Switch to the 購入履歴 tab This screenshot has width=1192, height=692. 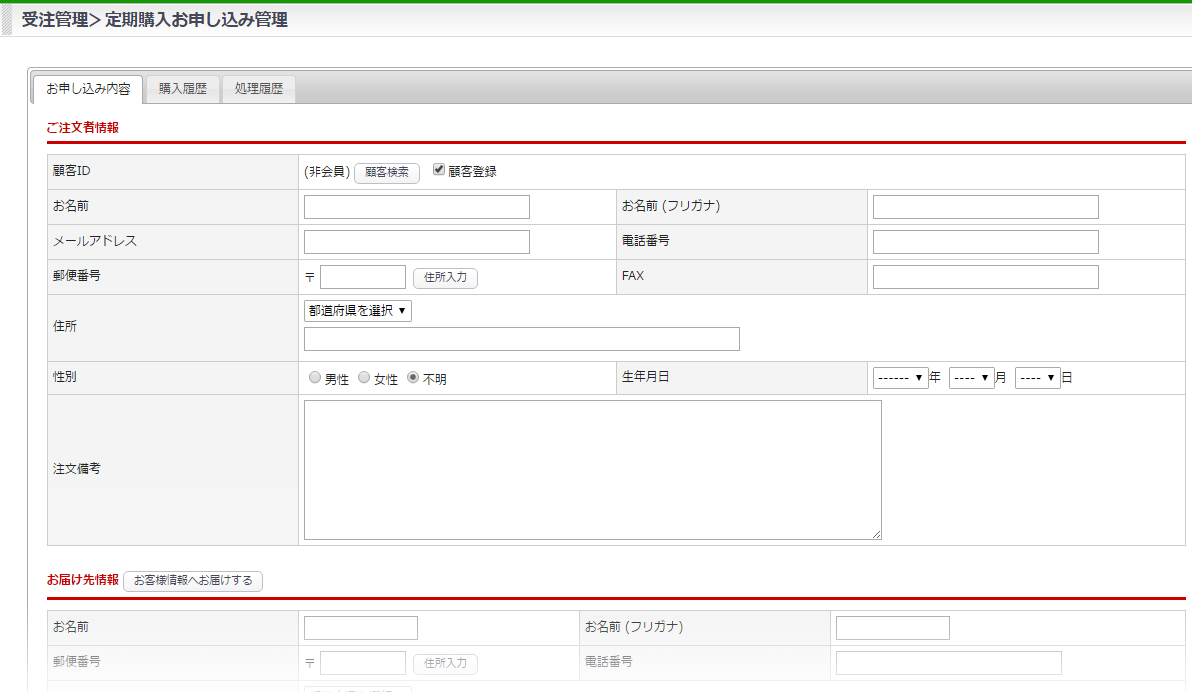(182, 89)
